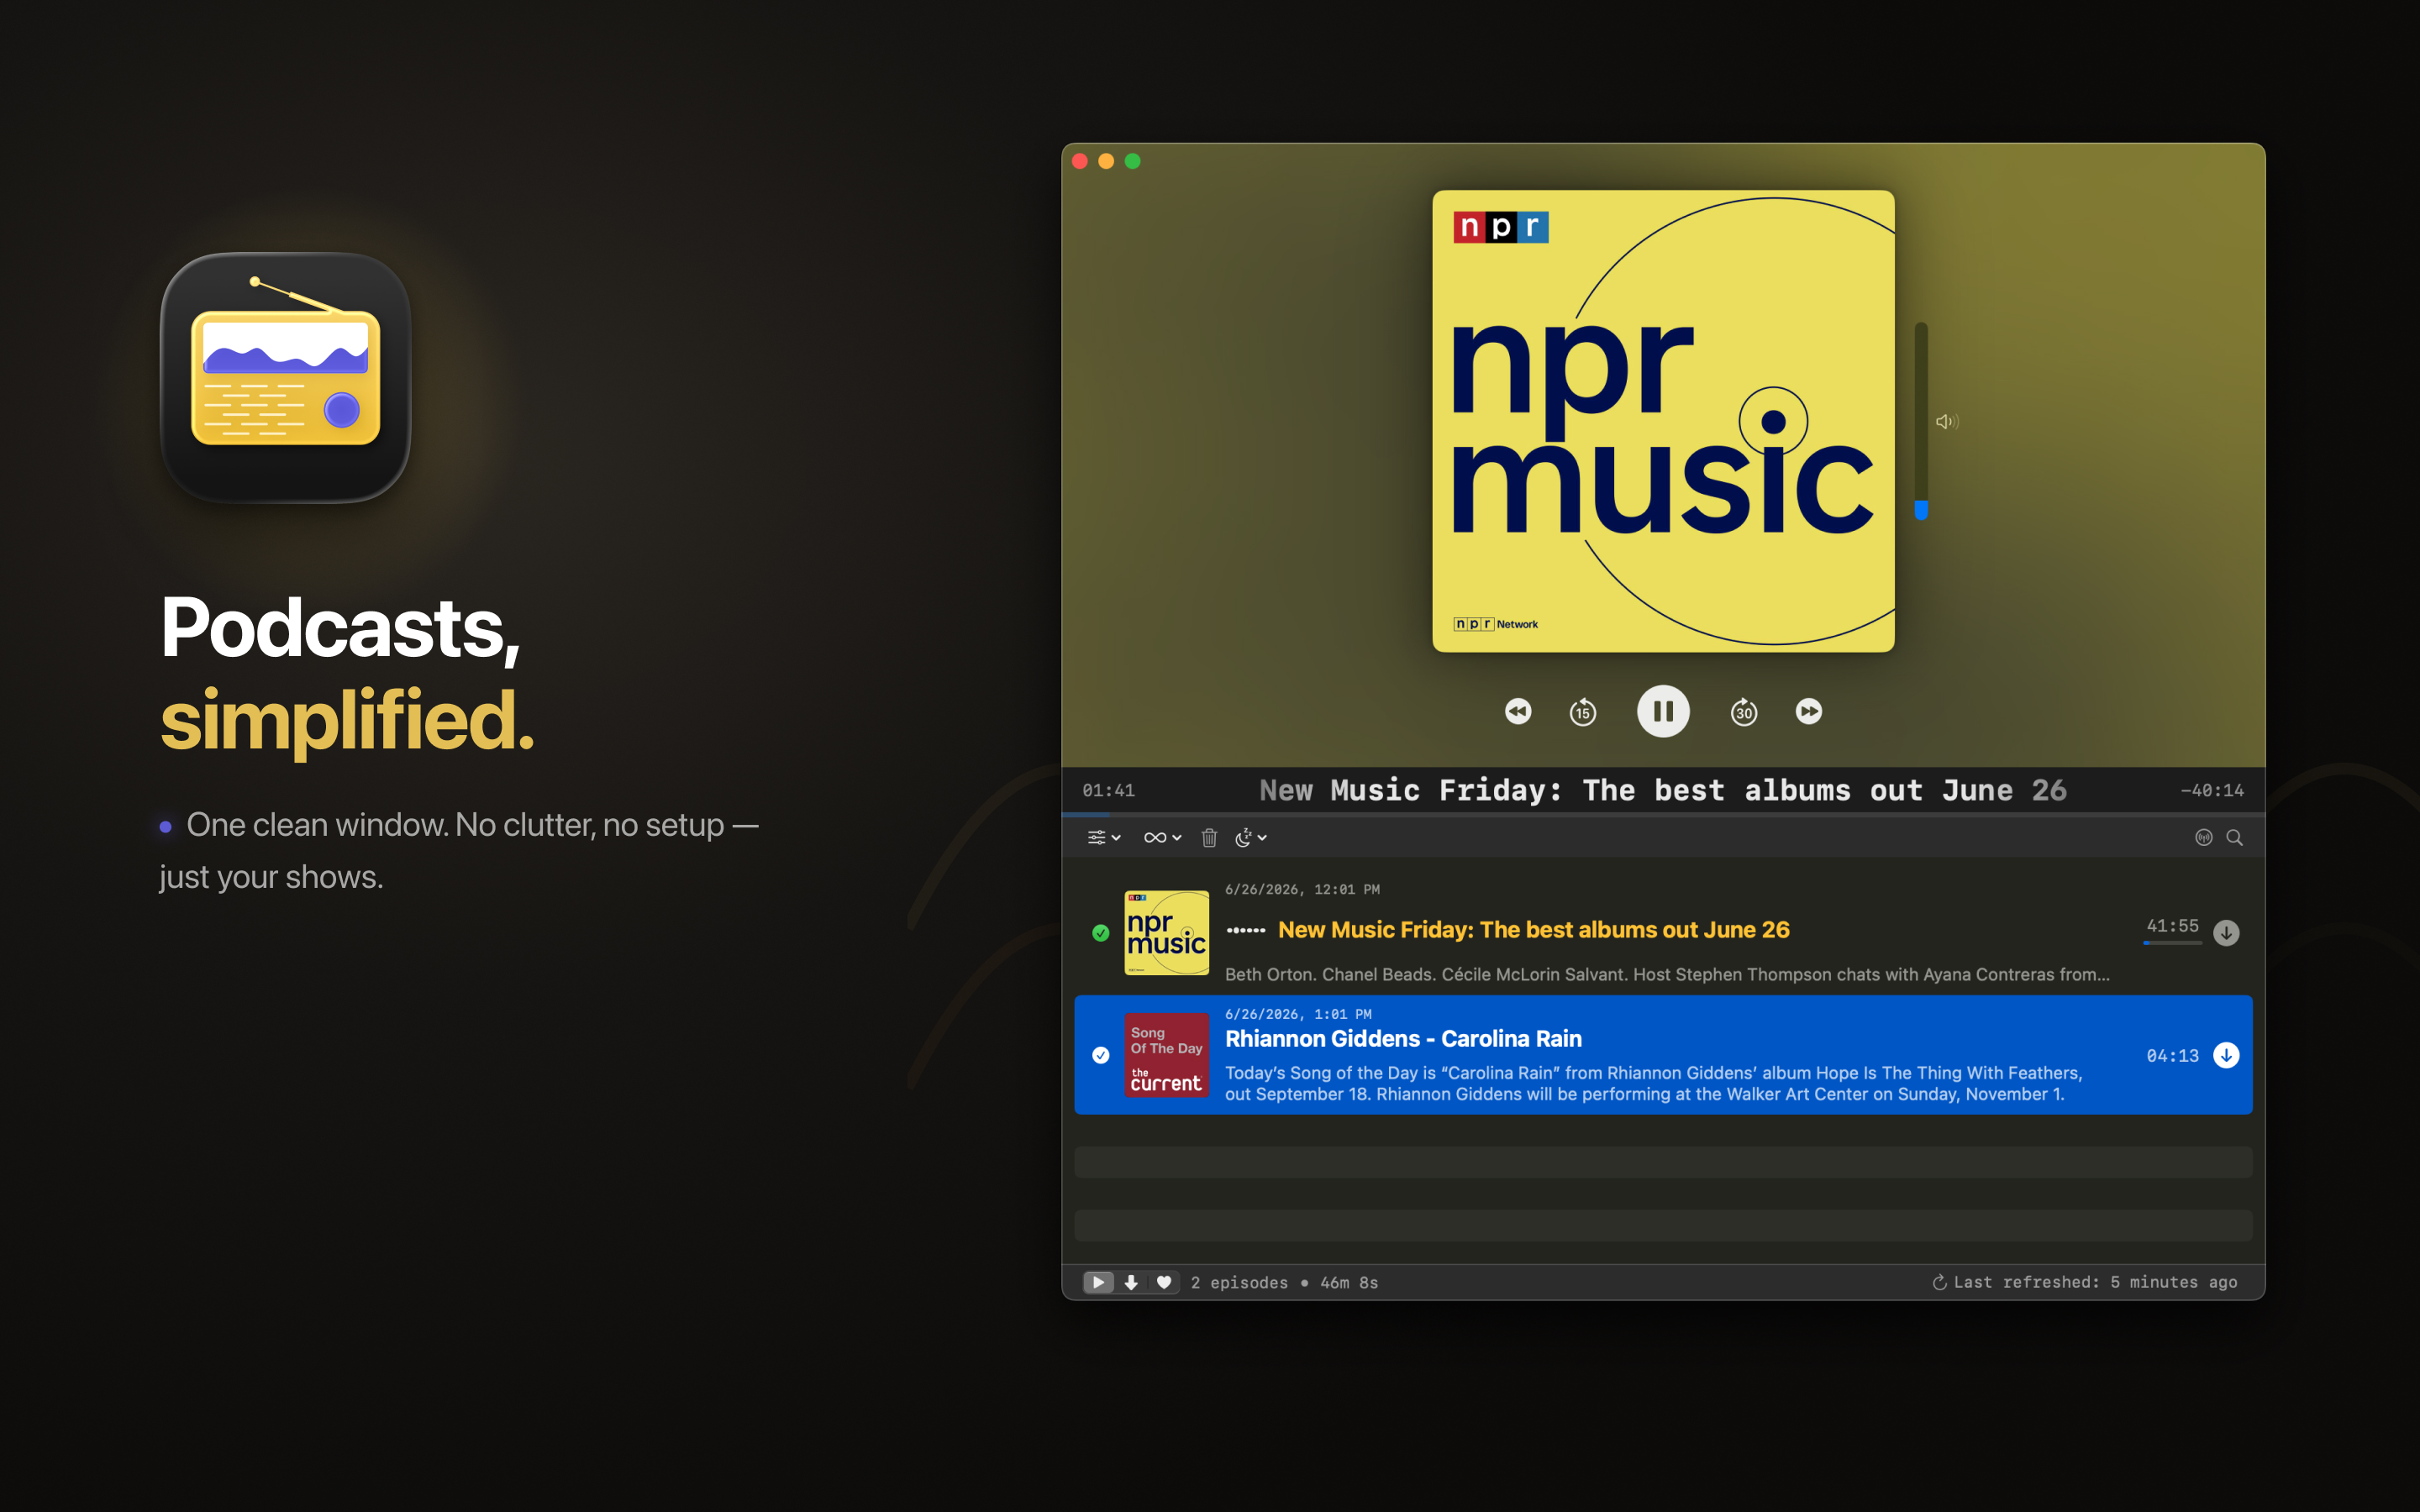Close the podcast window with red button
Viewport: 2420px width, 1512px height.
click(x=1080, y=161)
